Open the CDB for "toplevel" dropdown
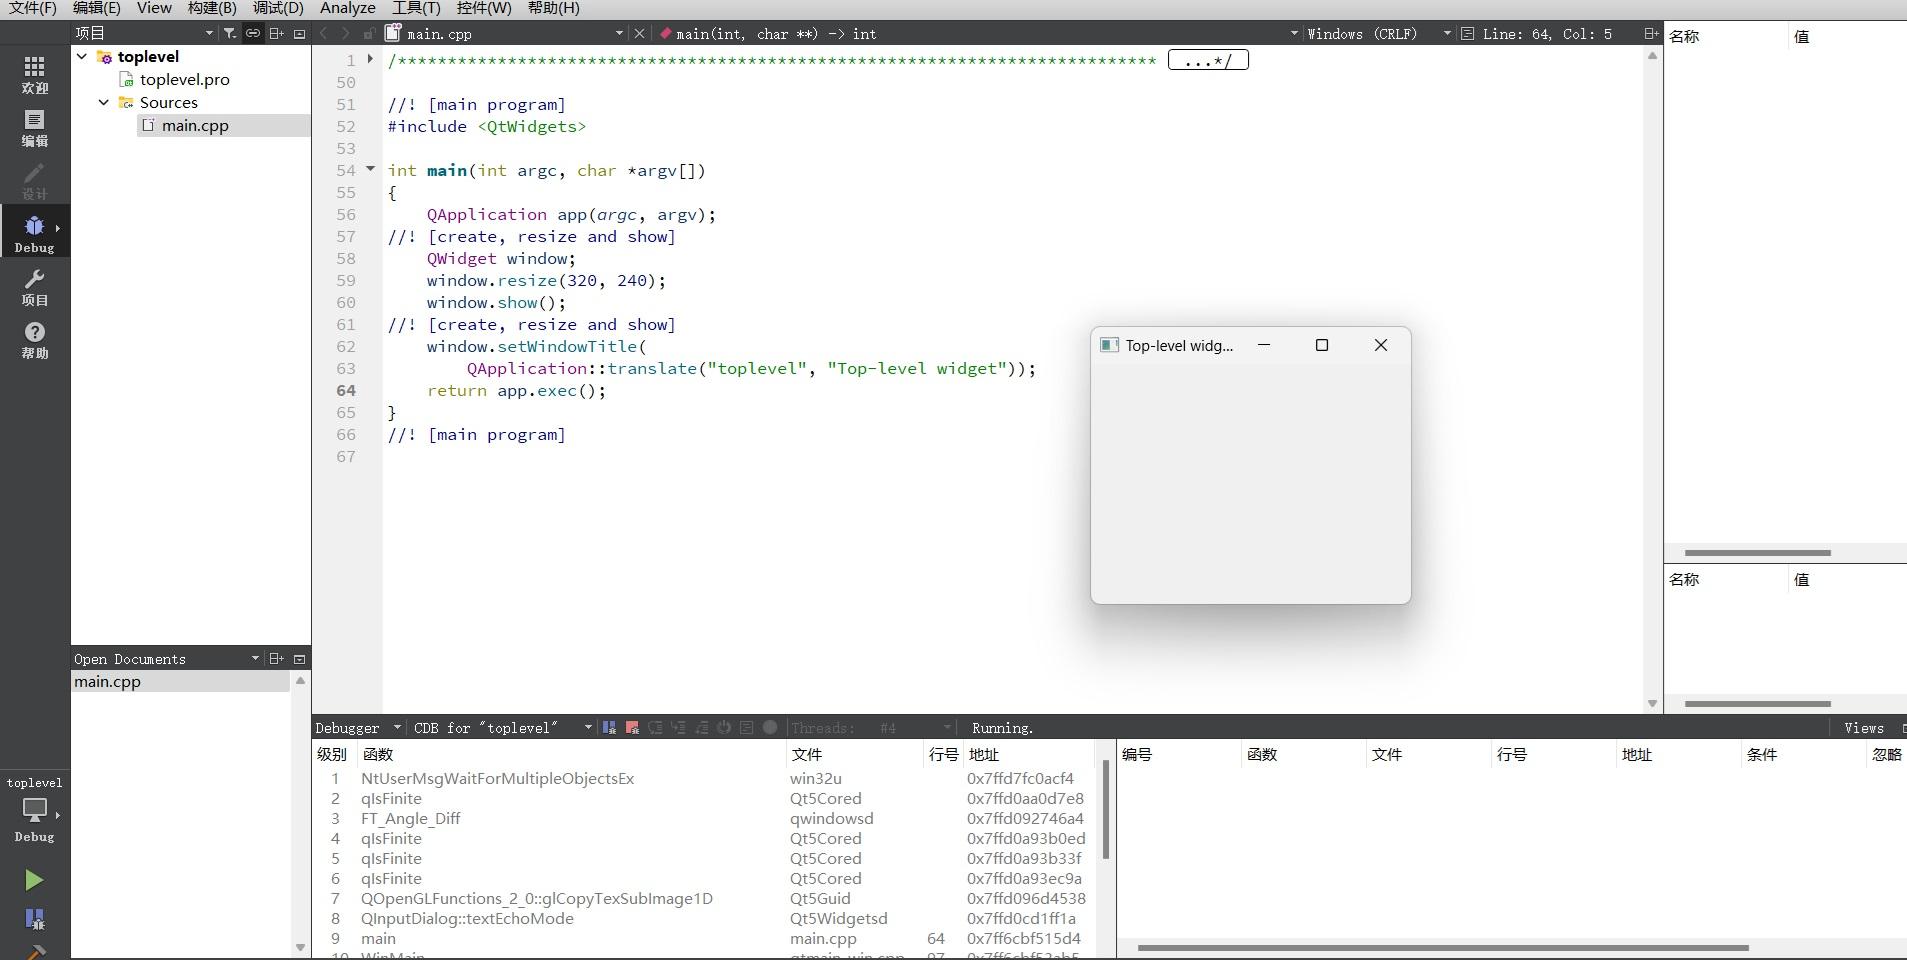Viewport: 1907px width, 960px height. [x=502, y=728]
